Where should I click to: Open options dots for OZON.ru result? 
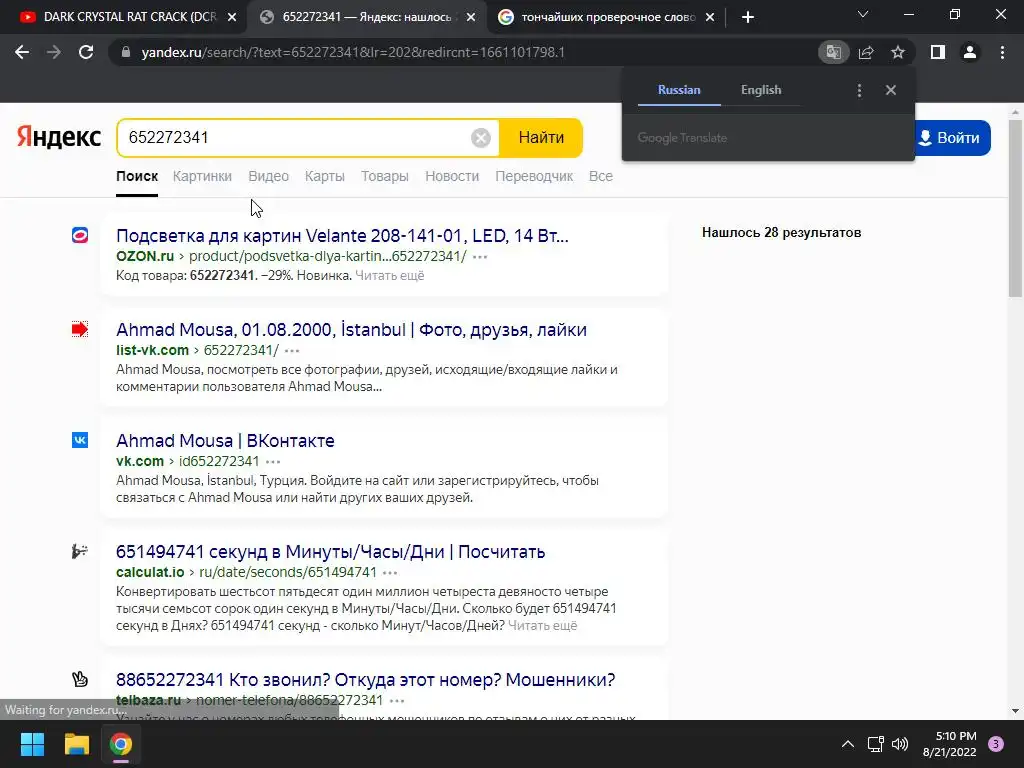point(480,257)
